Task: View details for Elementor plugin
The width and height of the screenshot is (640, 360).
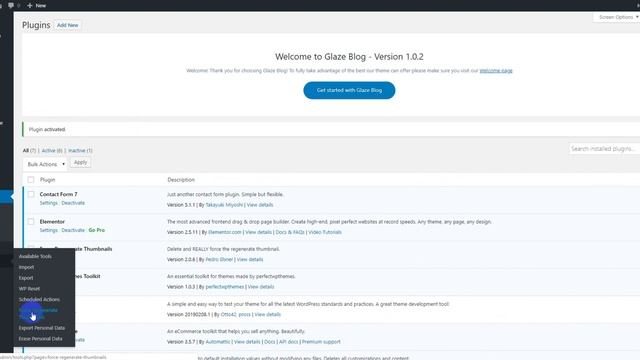Action: tap(258, 232)
